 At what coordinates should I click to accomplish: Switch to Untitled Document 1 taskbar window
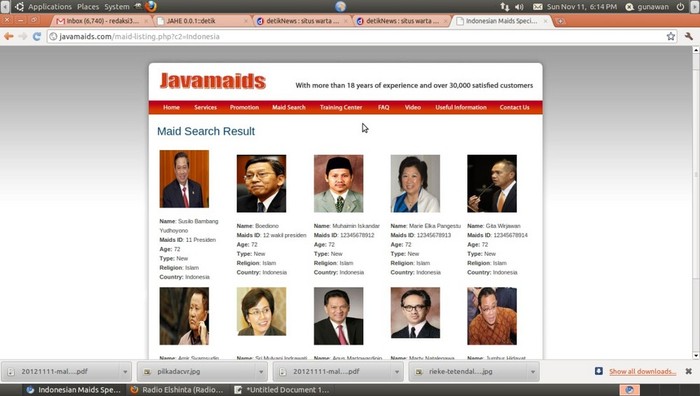point(282,390)
